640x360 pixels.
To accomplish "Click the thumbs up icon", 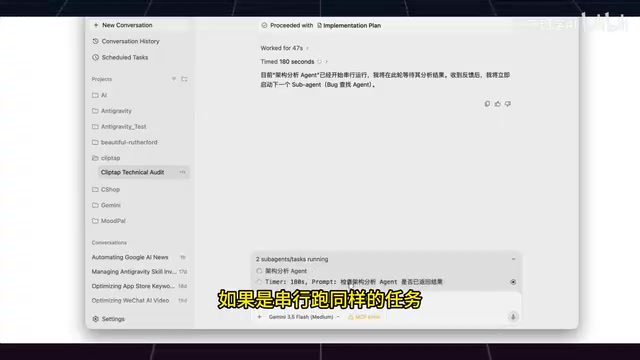I will tap(498, 104).
